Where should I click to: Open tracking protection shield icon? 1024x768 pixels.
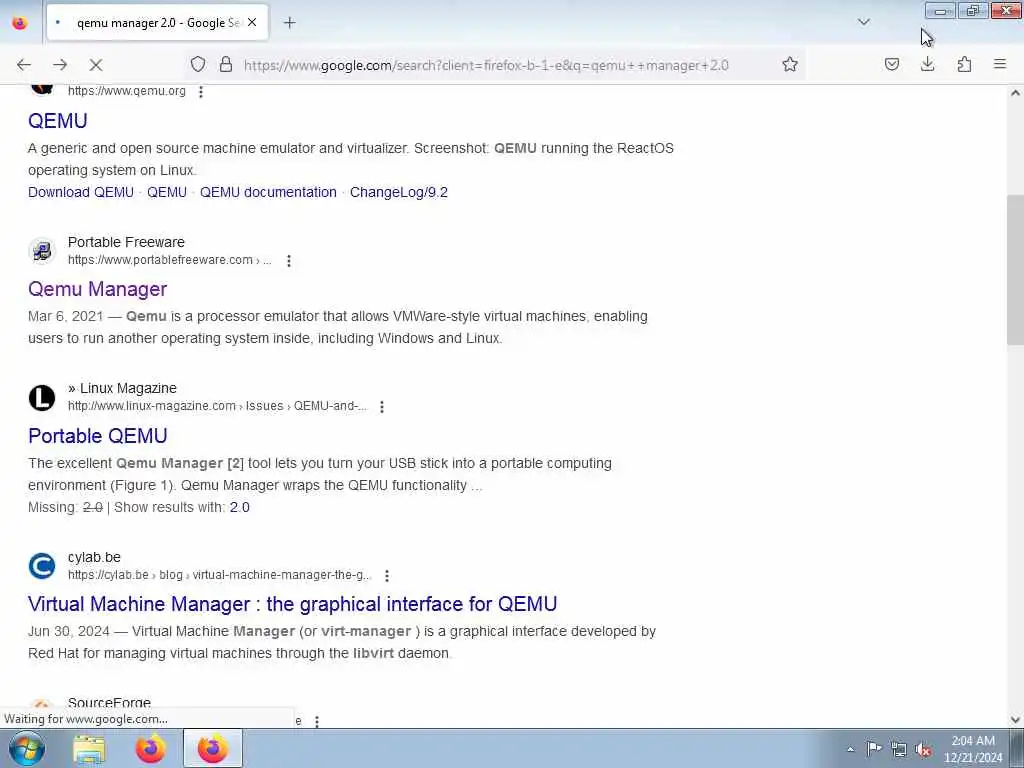tap(198, 64)
